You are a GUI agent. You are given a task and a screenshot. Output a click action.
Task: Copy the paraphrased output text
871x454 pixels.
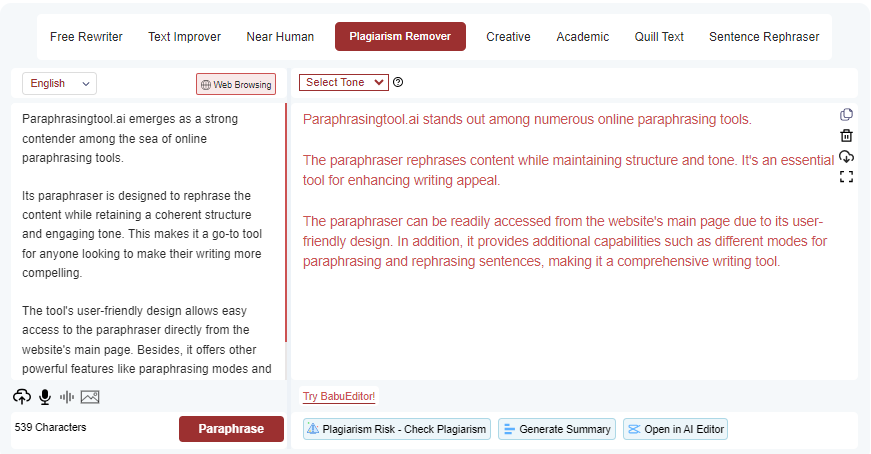point(846,114)
